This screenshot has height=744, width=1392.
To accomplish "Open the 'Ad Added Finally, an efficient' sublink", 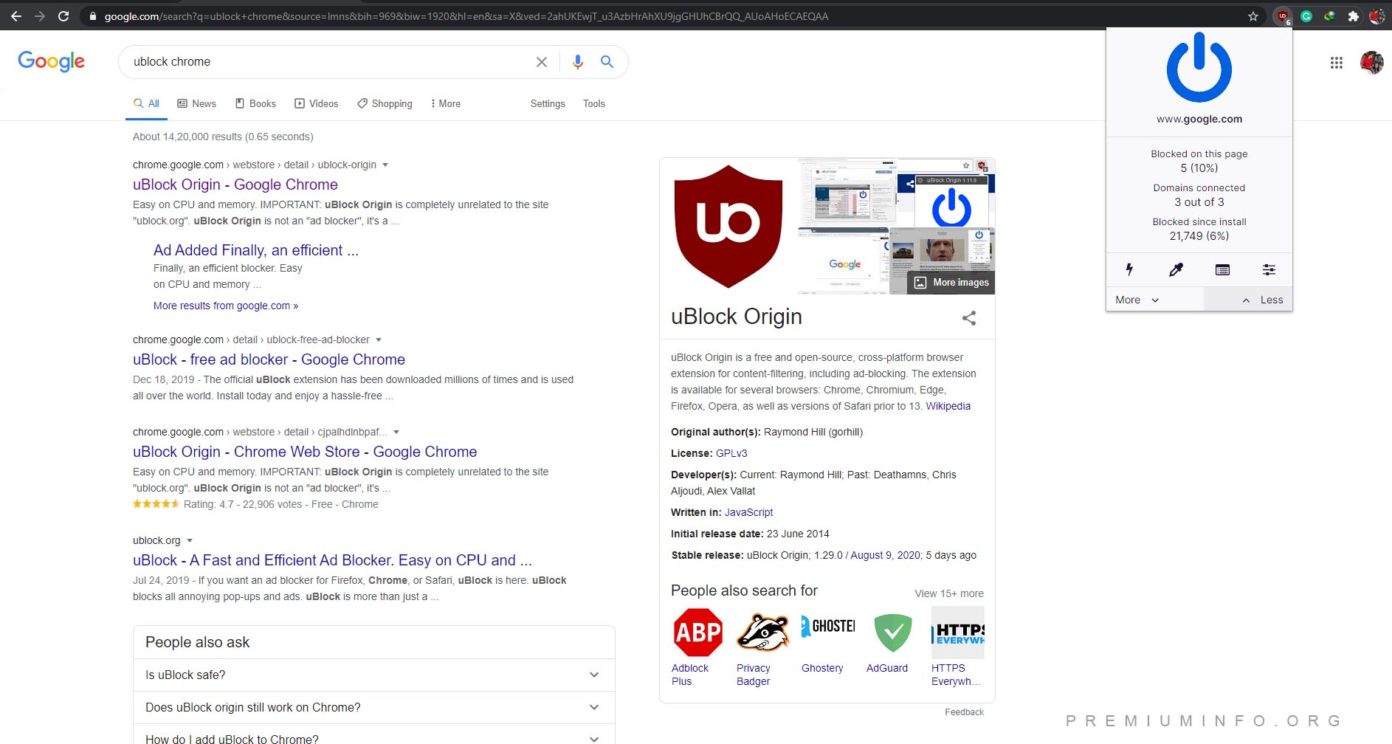I will [256, 250].
